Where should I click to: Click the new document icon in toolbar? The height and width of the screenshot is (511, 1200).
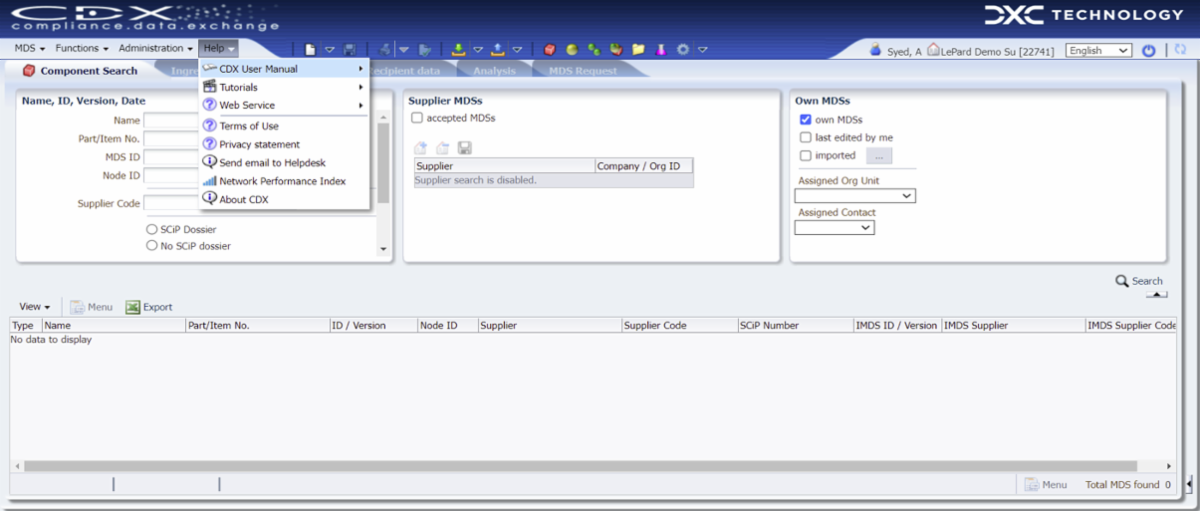[x=310, y=49]
